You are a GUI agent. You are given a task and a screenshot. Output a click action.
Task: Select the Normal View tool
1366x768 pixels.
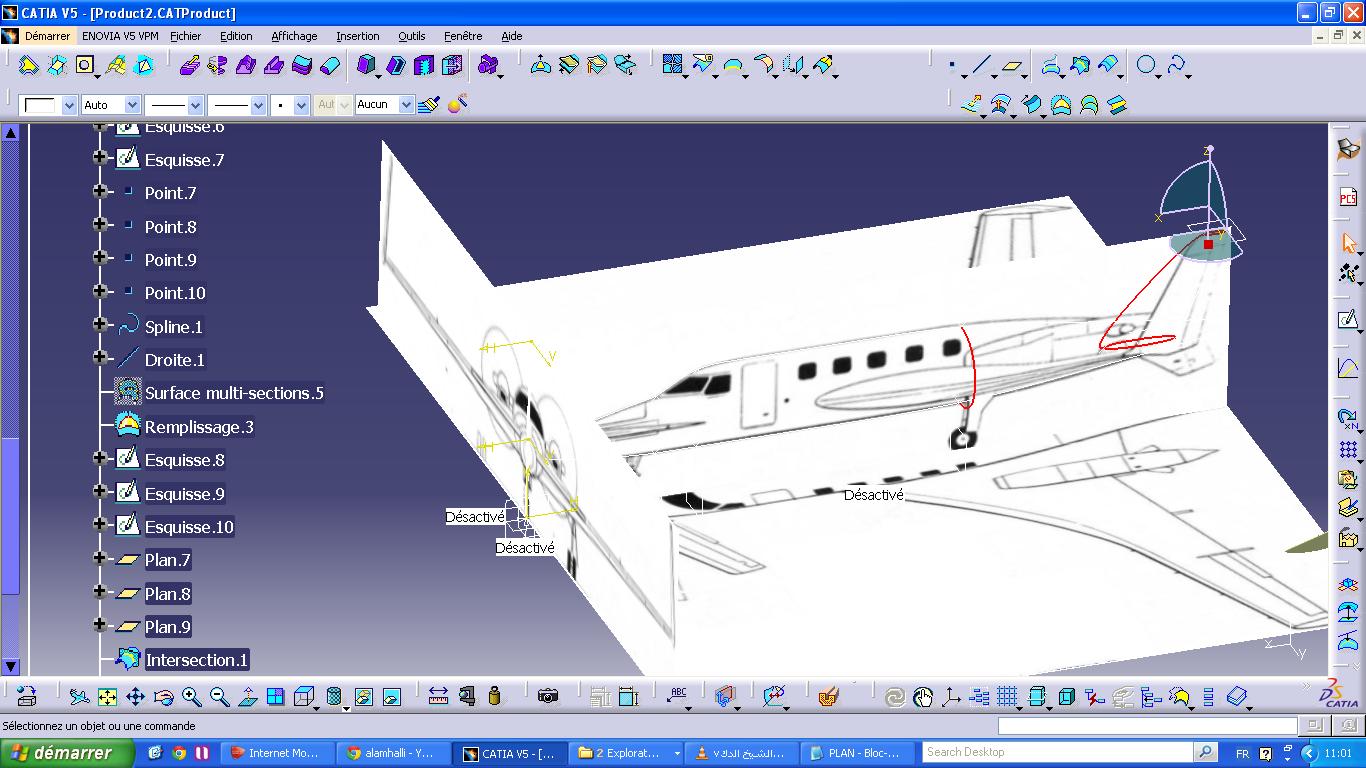pos(247,696)
